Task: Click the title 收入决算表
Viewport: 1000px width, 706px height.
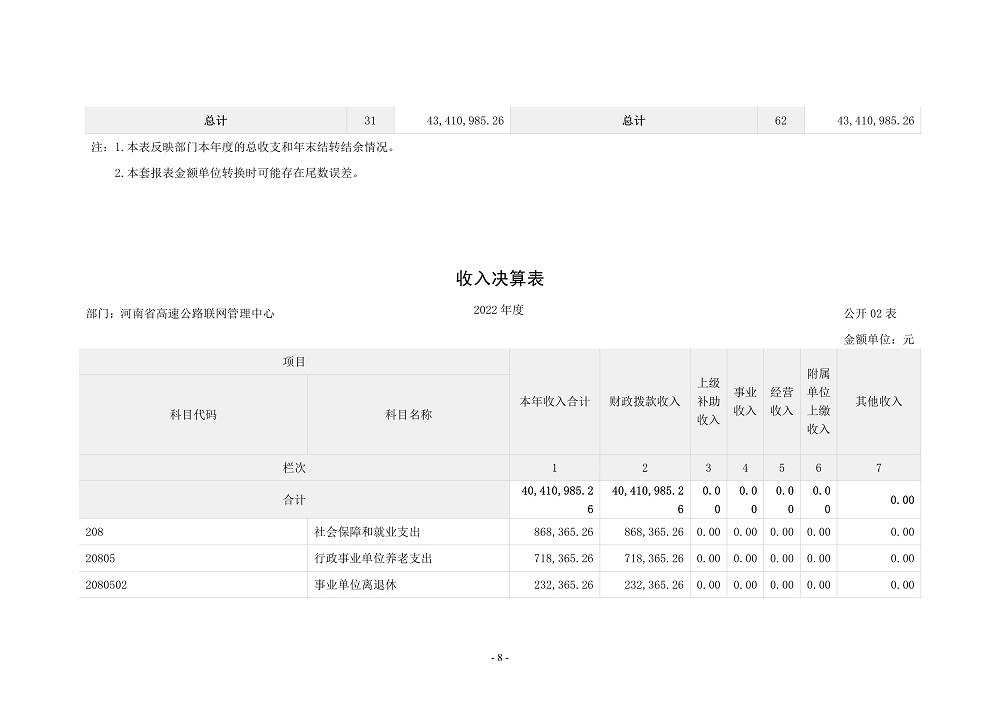Action: tap(499, 279)
